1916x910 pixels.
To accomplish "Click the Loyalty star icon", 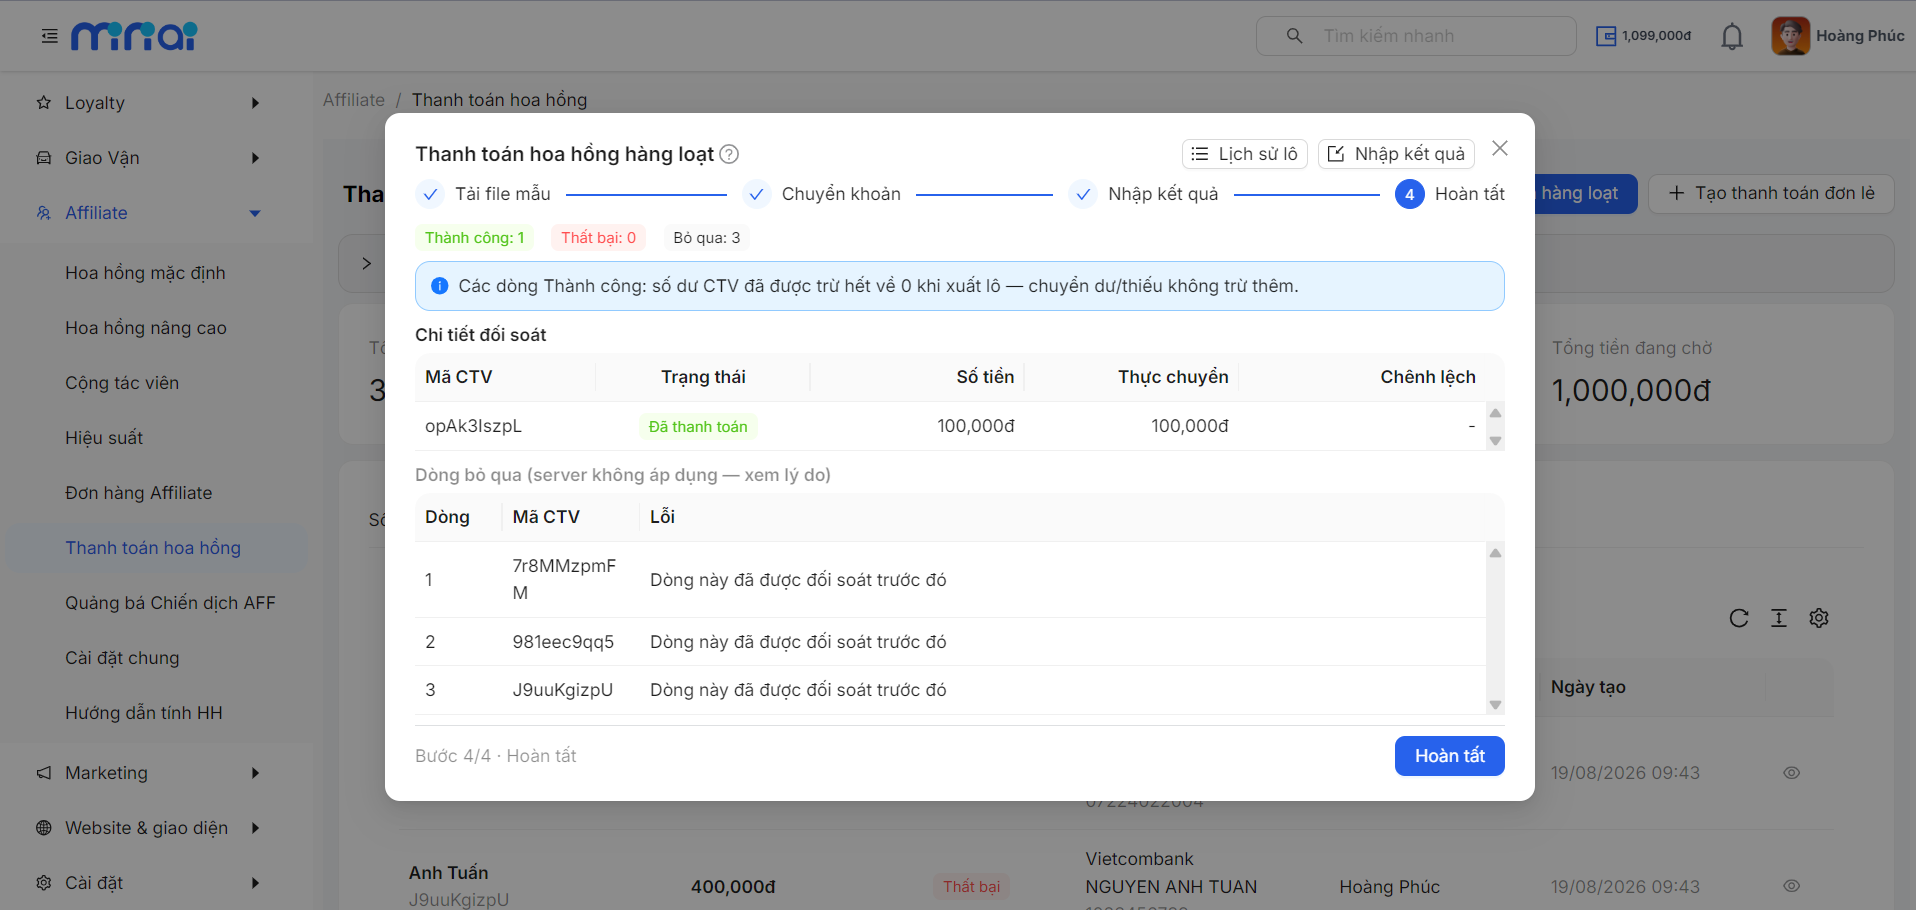I will tap(44, 103).
